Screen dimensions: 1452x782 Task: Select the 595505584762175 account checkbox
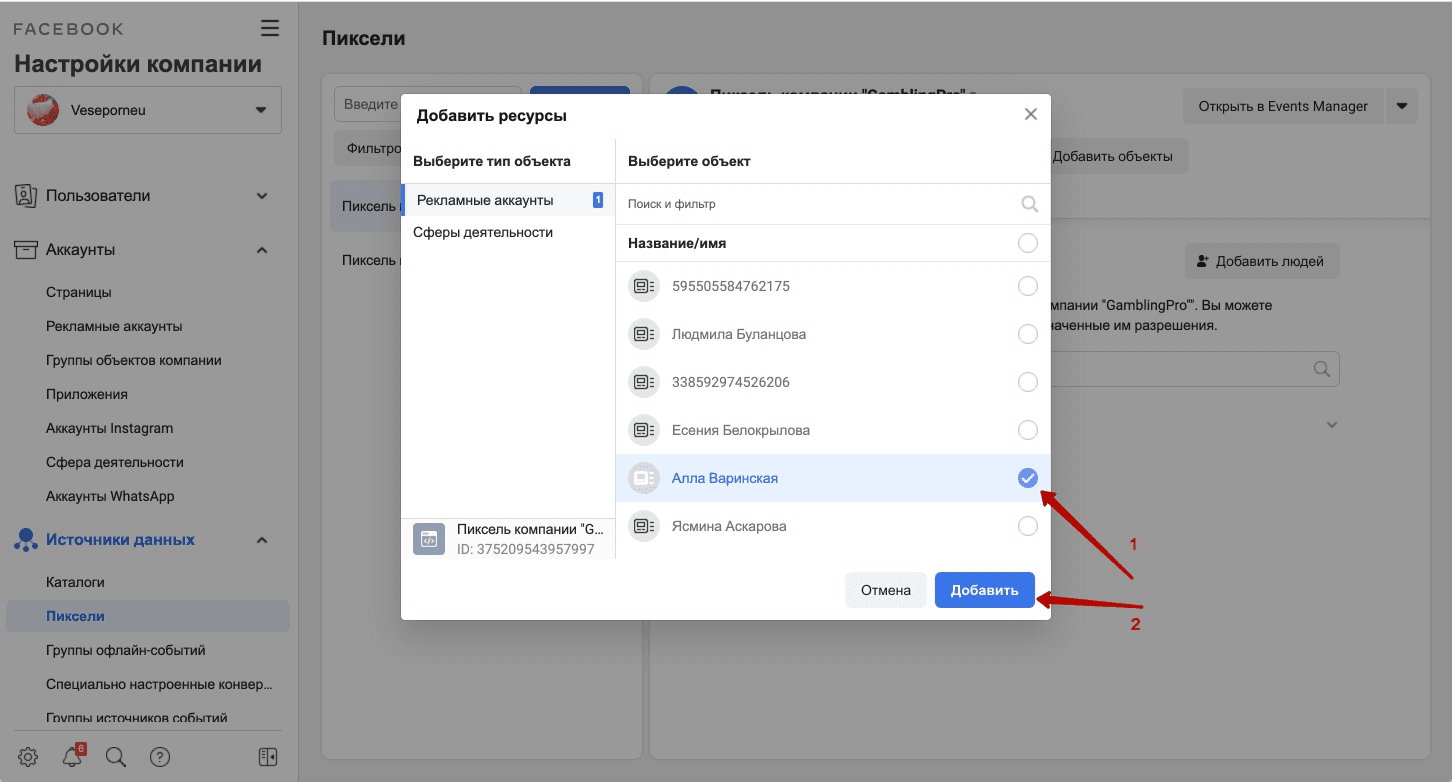[x=1027, y=286]
